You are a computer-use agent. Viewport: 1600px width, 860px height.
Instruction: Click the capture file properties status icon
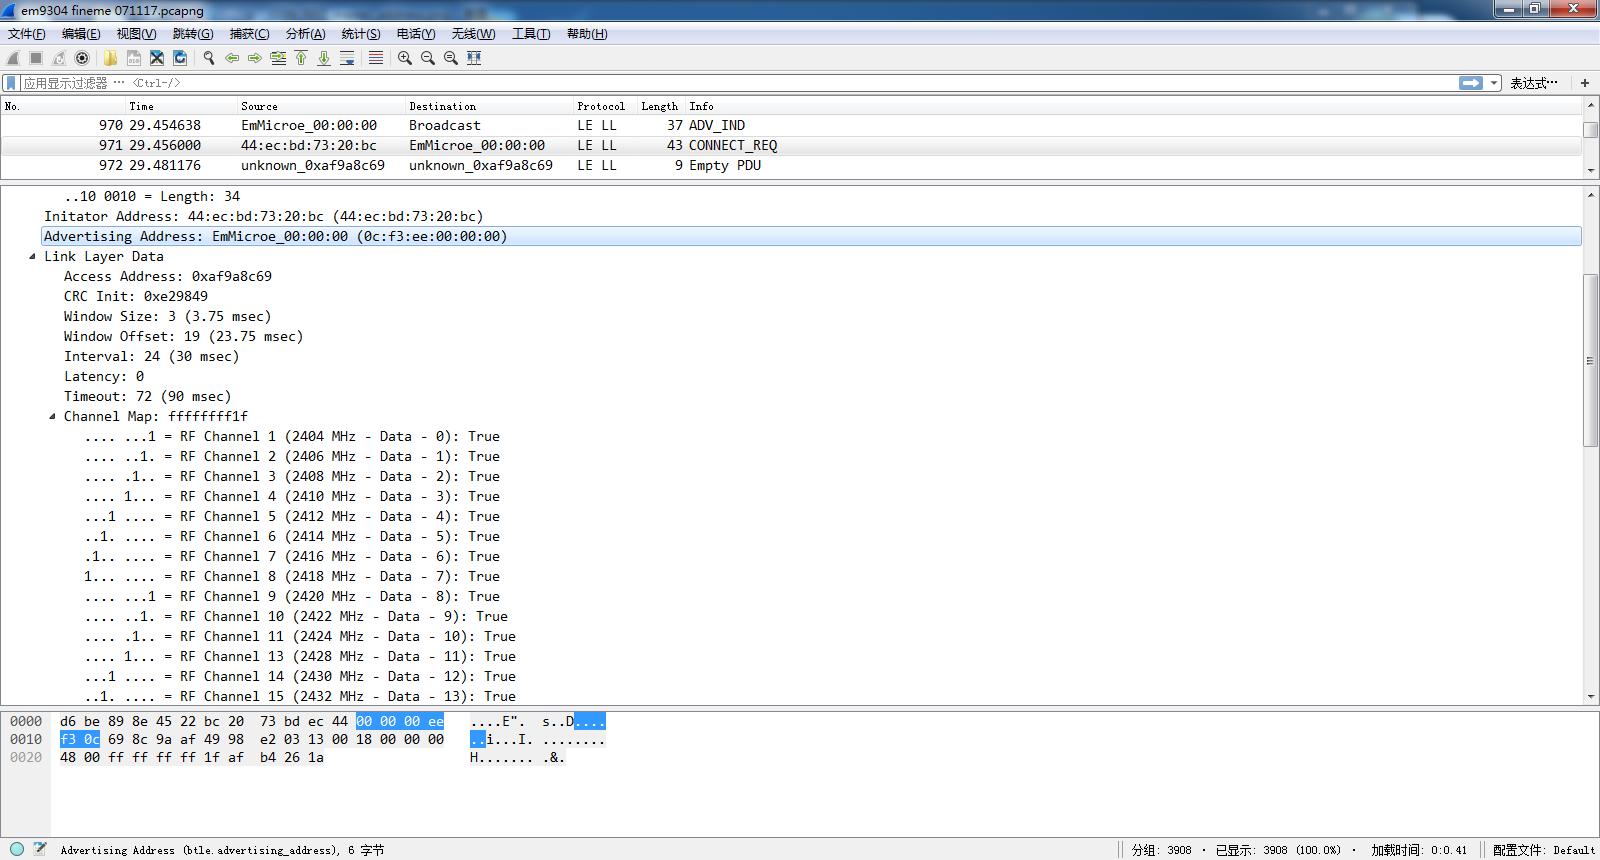coord(40,849)
